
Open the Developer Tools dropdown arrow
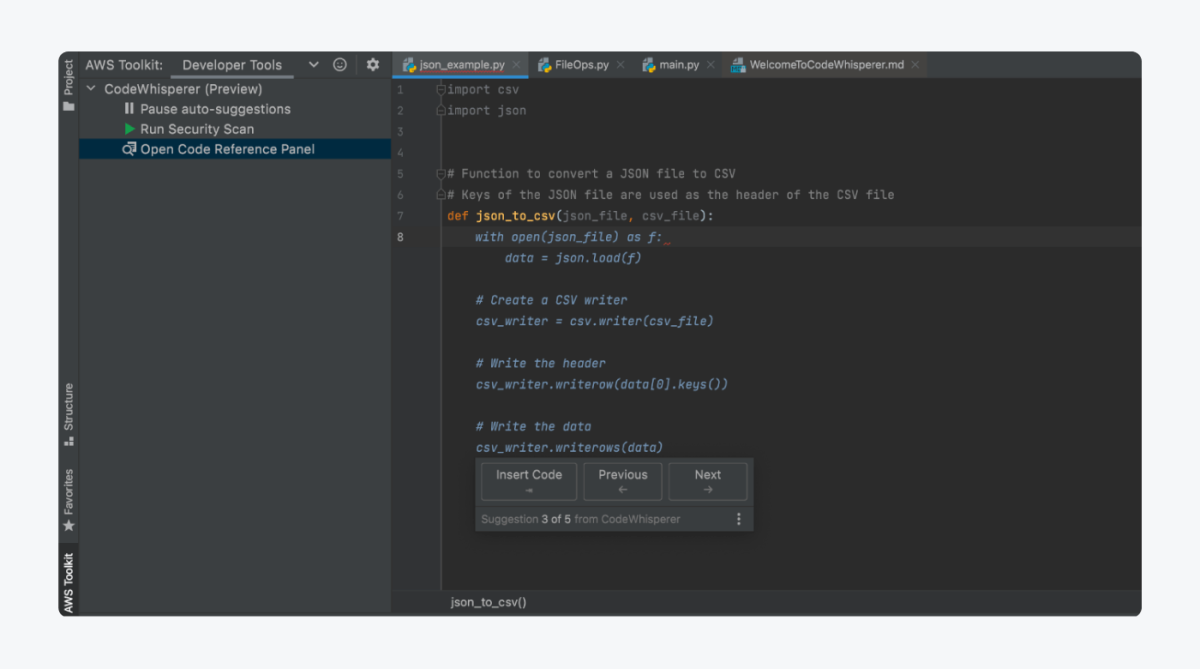point(313,65)
